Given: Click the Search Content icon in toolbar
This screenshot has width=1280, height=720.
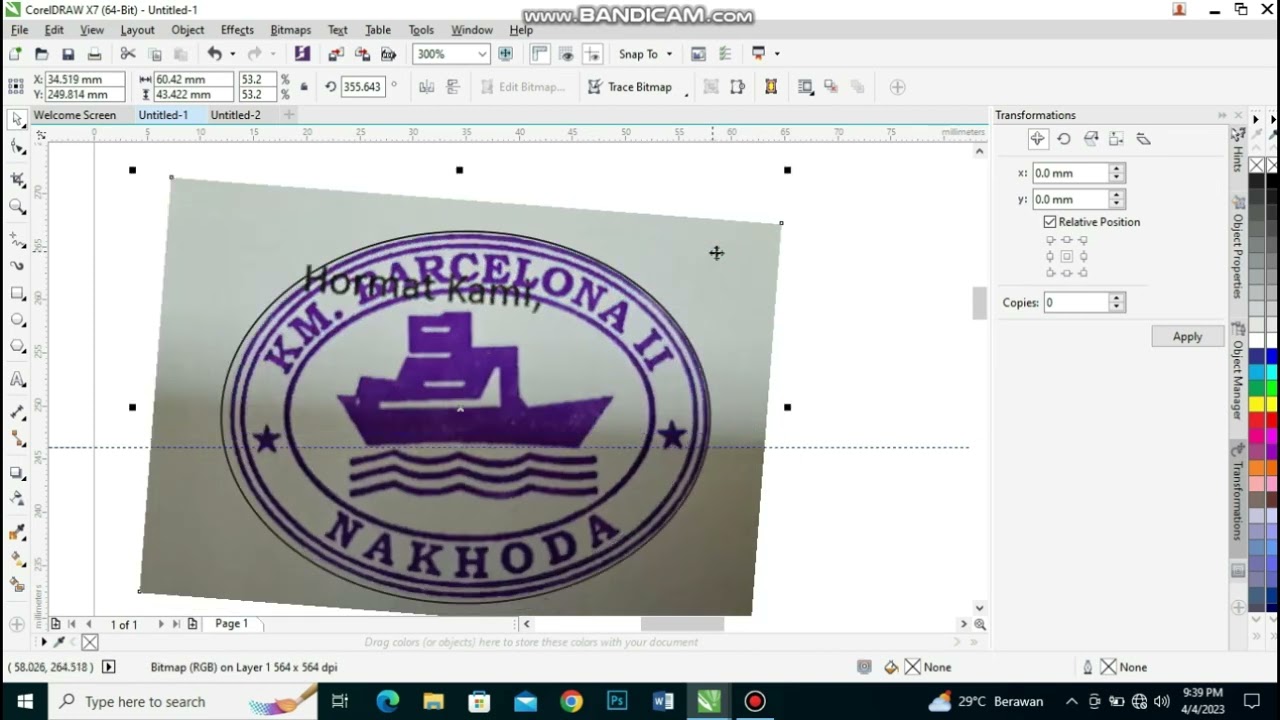Looking at the screenshot, I should (302, 54).
